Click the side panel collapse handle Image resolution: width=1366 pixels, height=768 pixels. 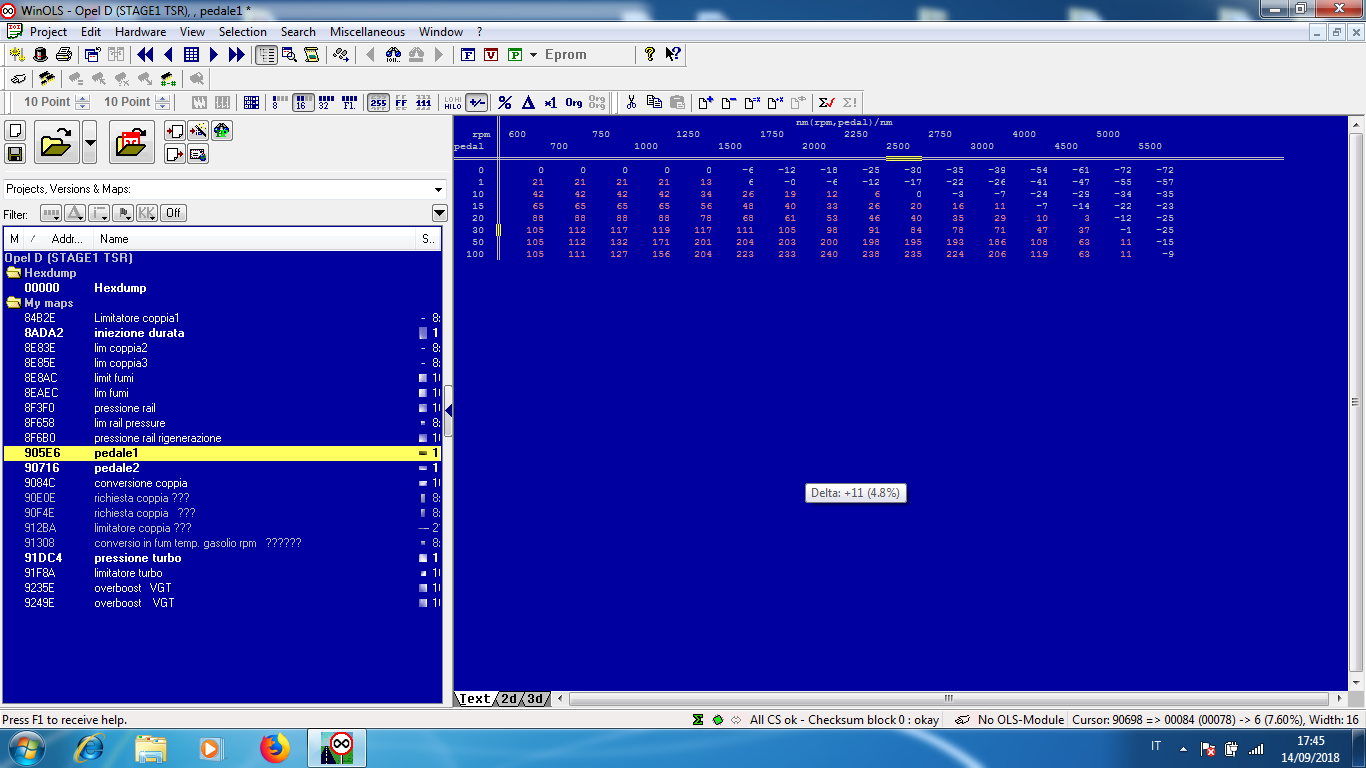click(x=448, y=411)
